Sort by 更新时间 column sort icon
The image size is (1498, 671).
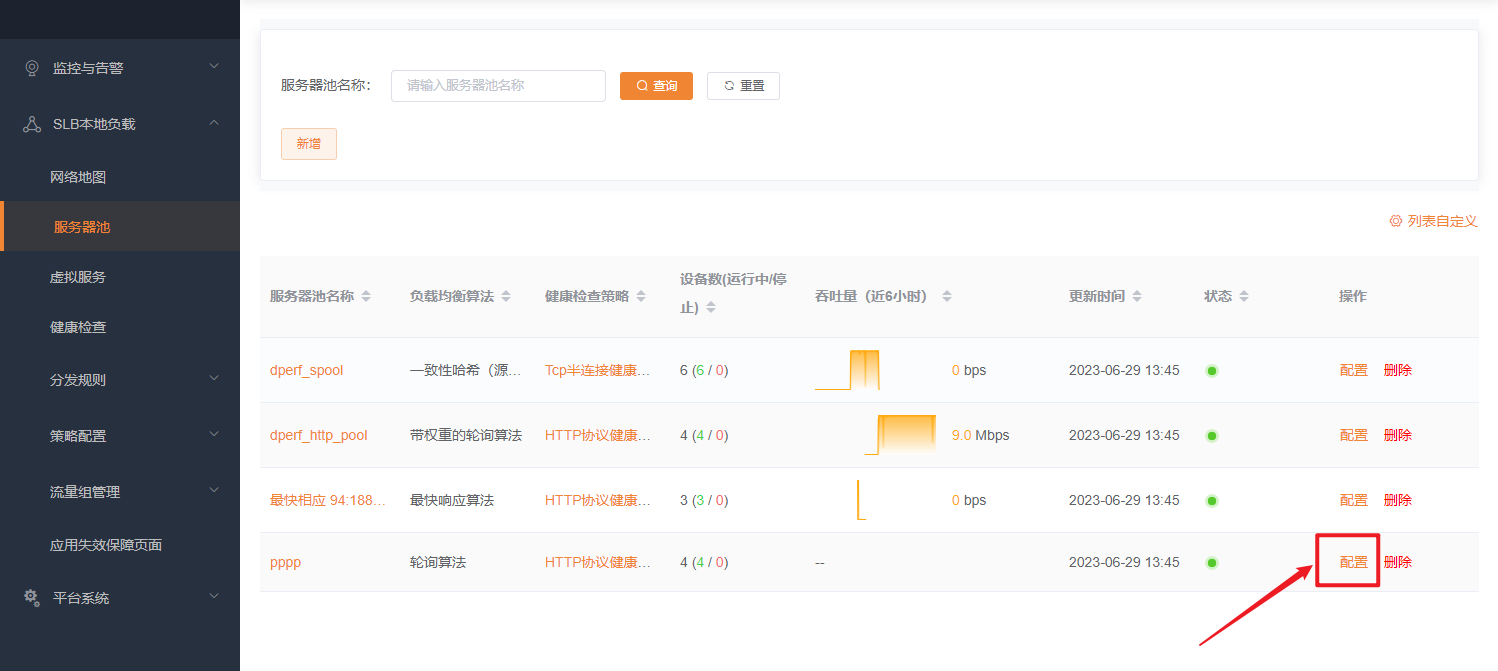coord(1137,297)
